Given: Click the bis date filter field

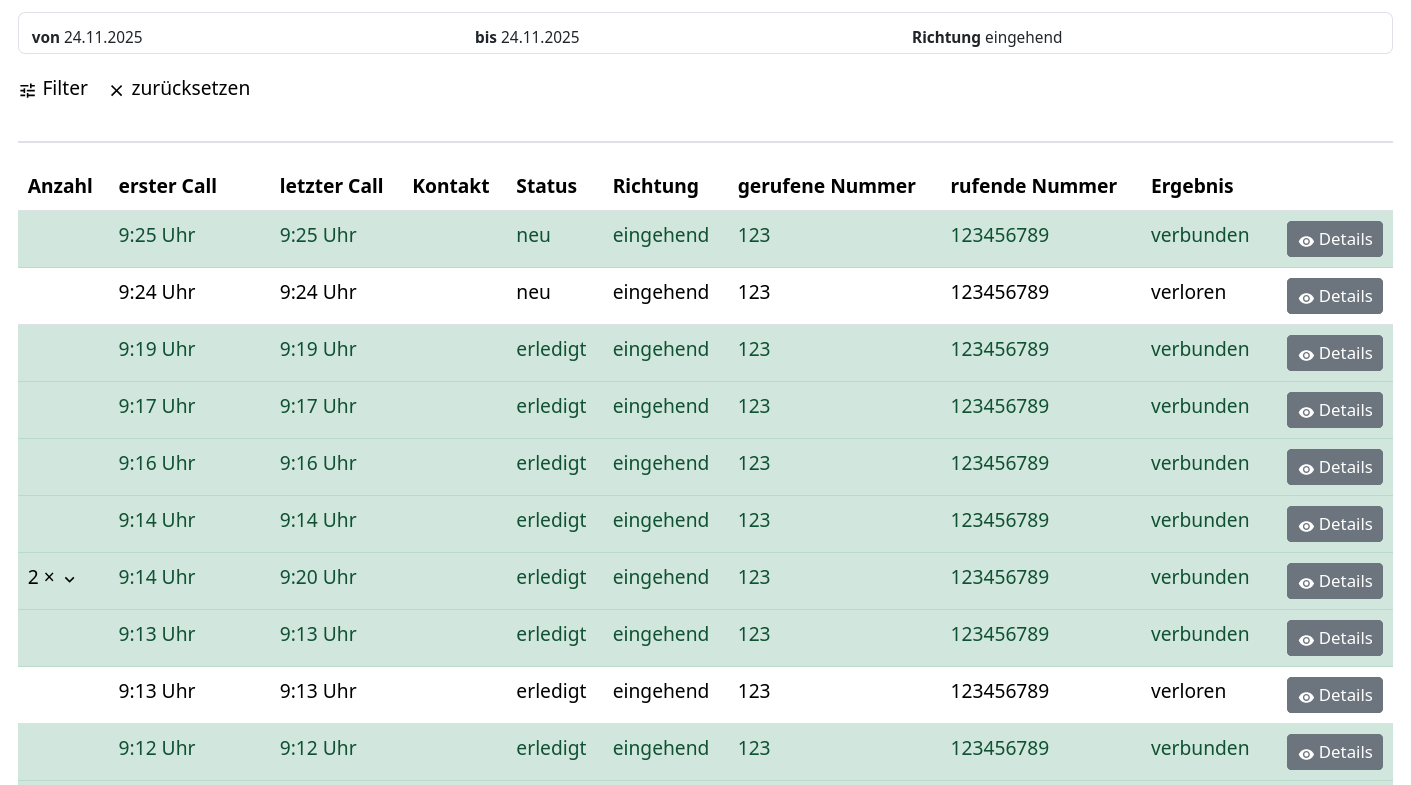Looking at the screenshot, I should (x=527, y=38).
